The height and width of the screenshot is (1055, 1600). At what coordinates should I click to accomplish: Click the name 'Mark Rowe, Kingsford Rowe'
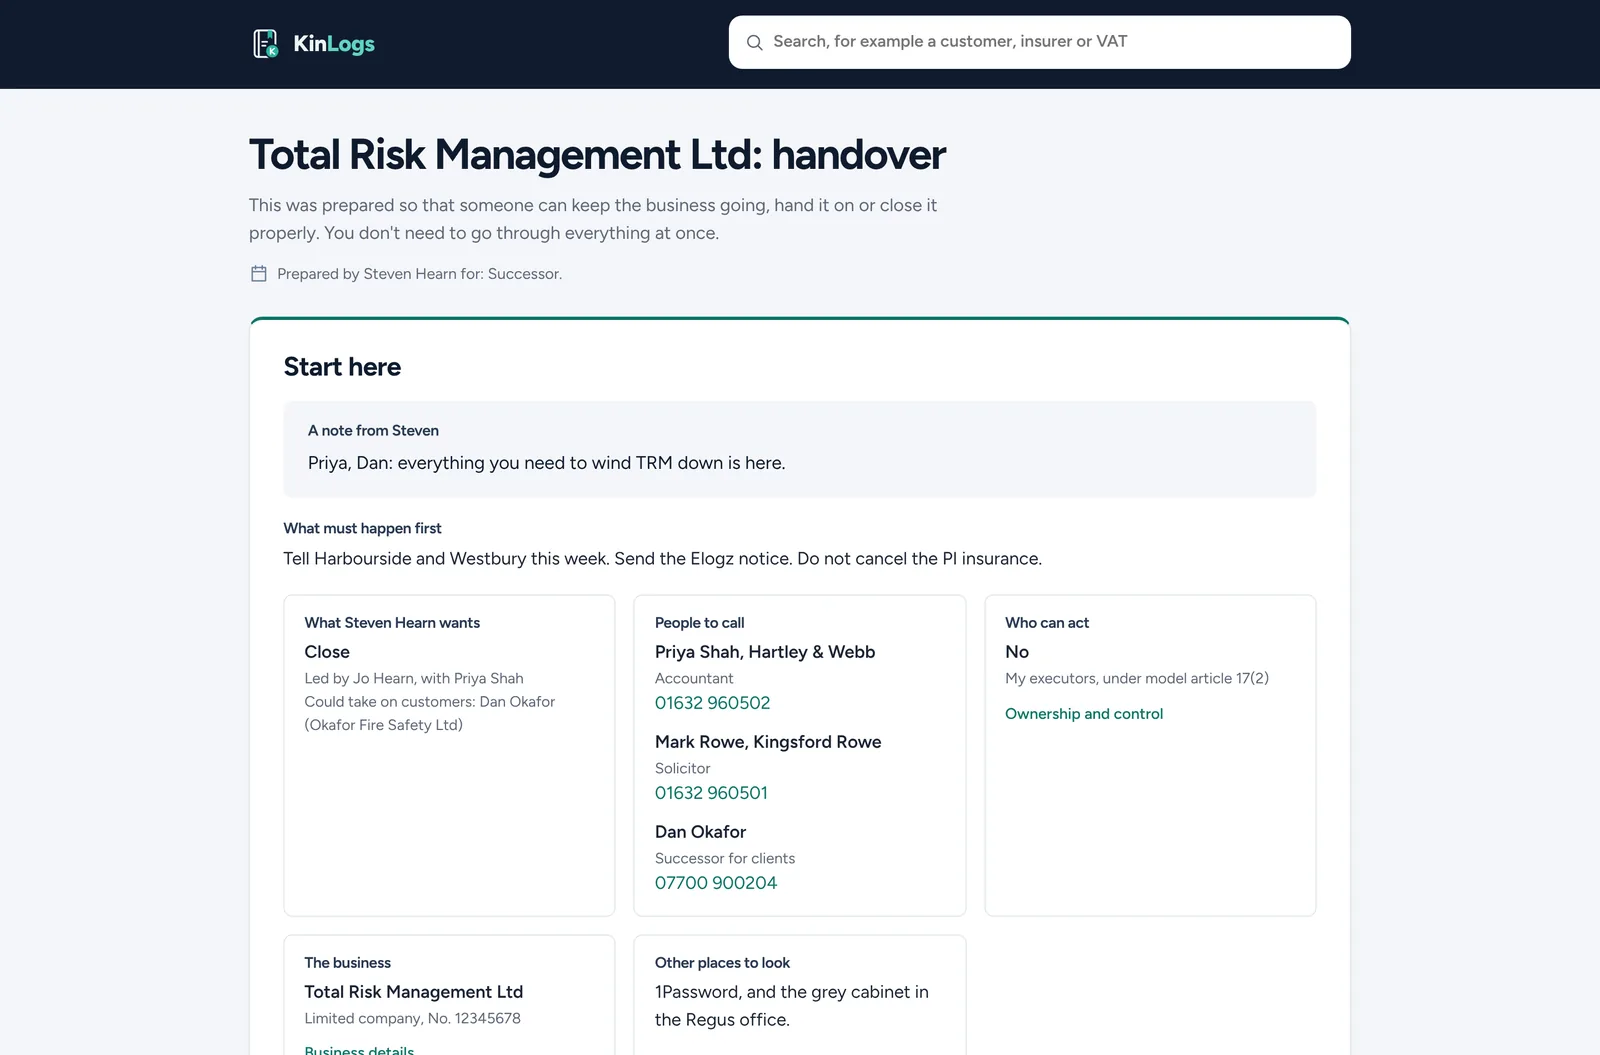[768, 742]
